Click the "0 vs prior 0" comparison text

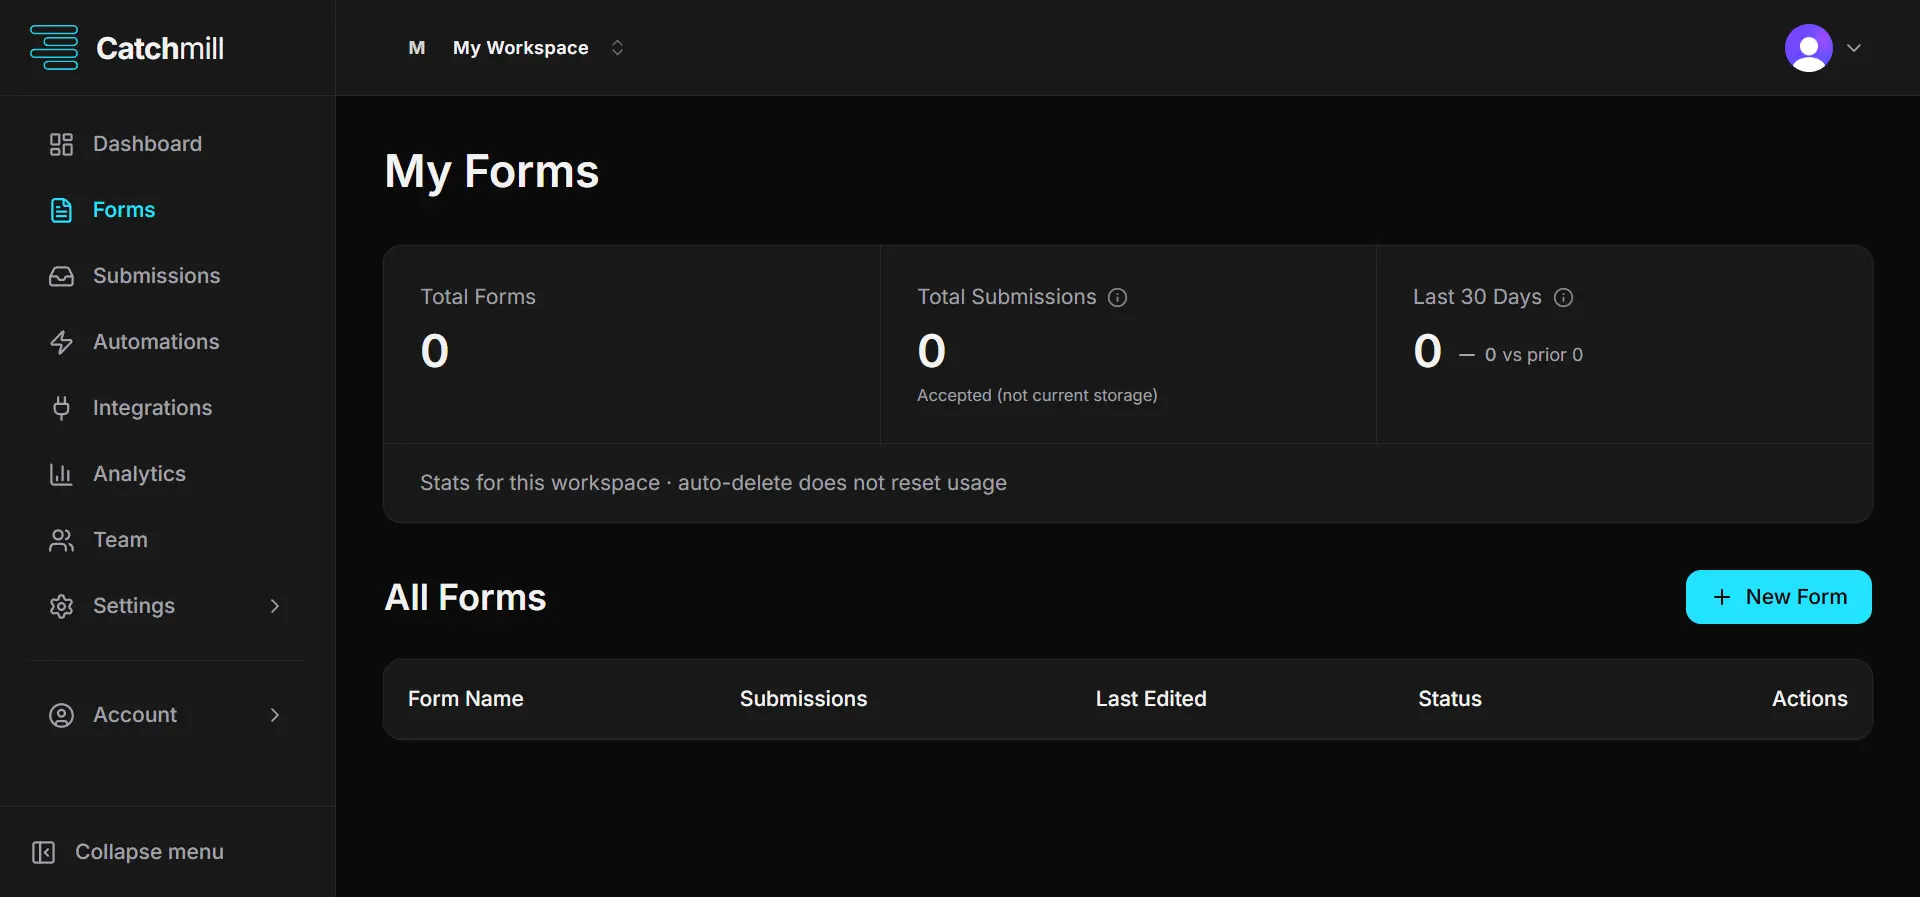click(x=1534, y=355)
